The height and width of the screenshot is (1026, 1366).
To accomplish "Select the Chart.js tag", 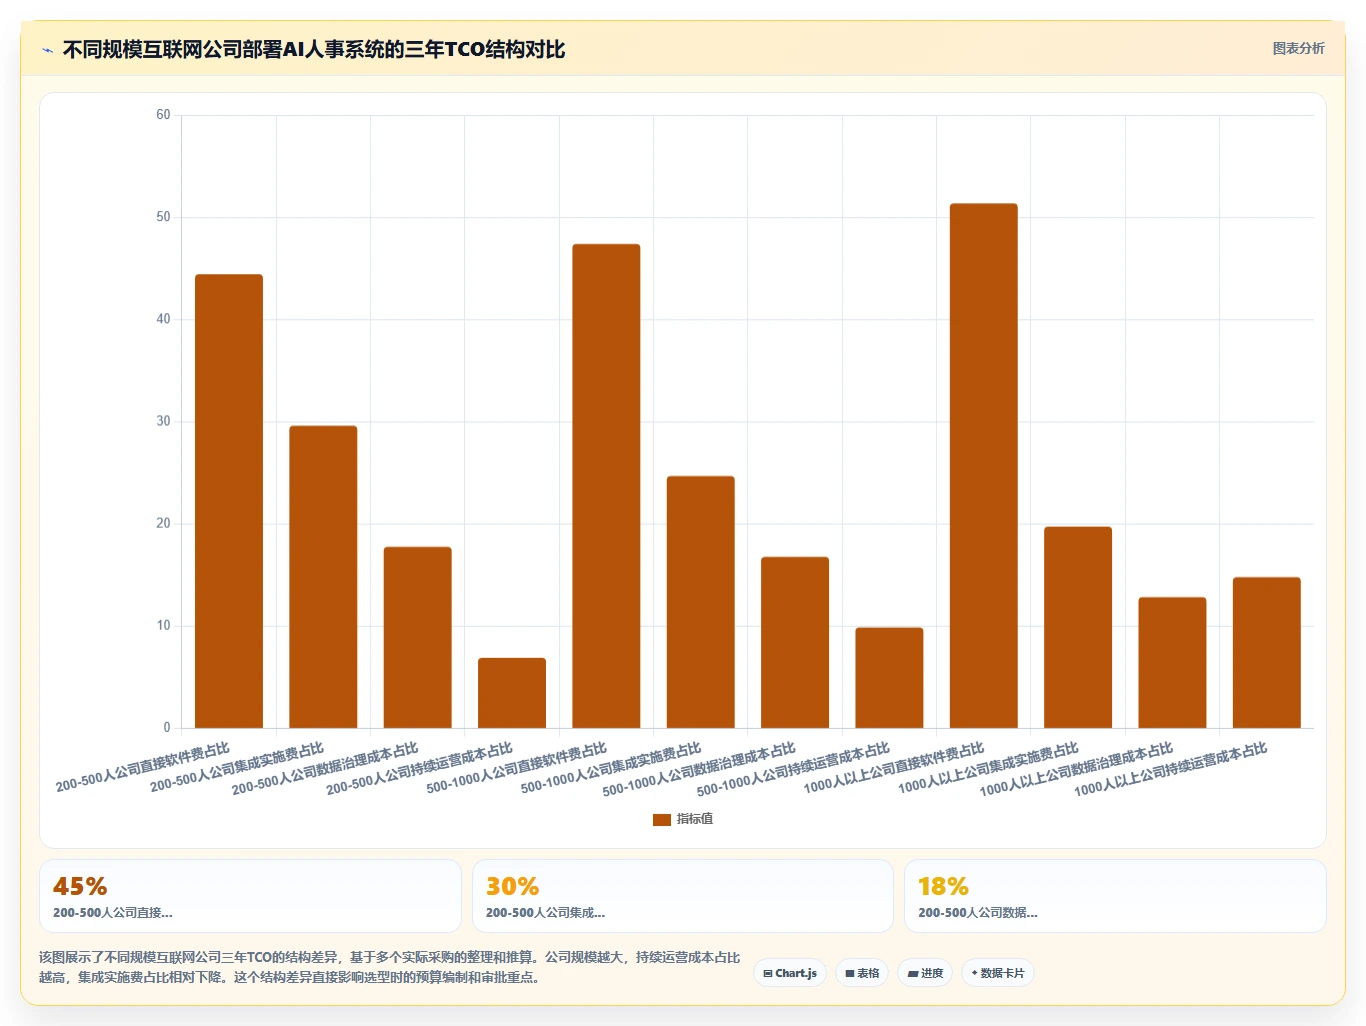I will point(790,973).
